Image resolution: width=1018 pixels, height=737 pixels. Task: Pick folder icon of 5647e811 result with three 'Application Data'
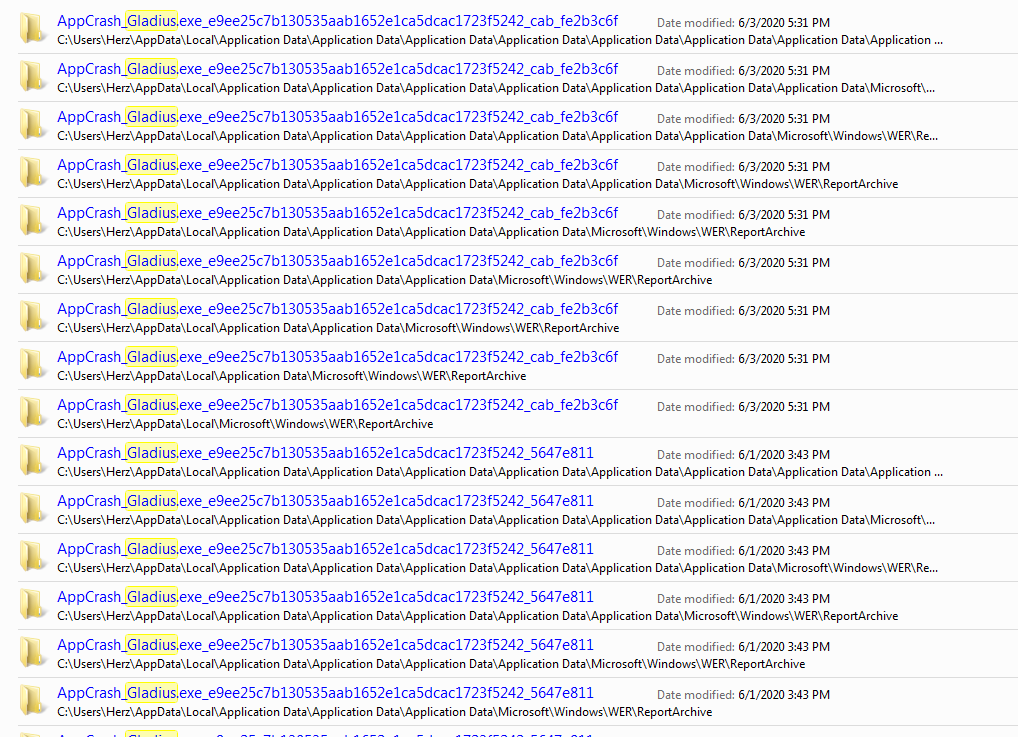pos(32,701)
